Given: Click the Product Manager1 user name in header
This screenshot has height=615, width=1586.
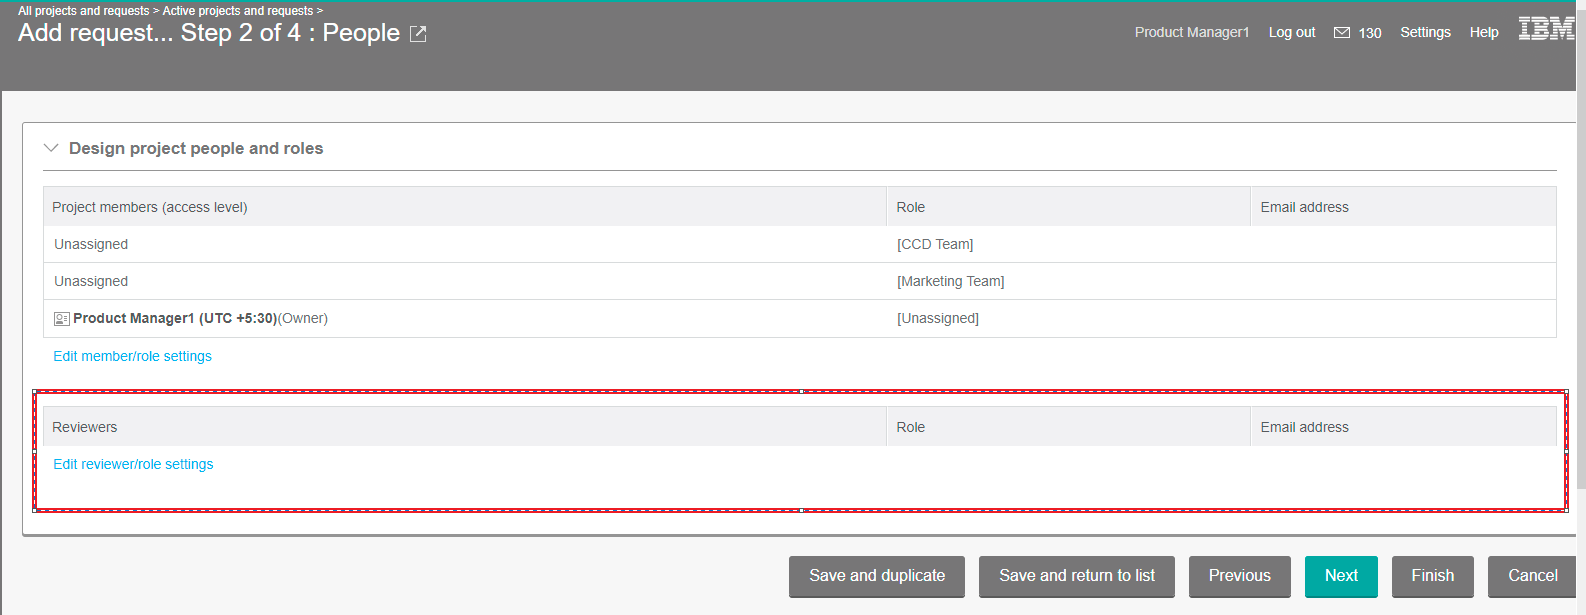Looking at the screenshot, I should click(x=1191, y=33).
